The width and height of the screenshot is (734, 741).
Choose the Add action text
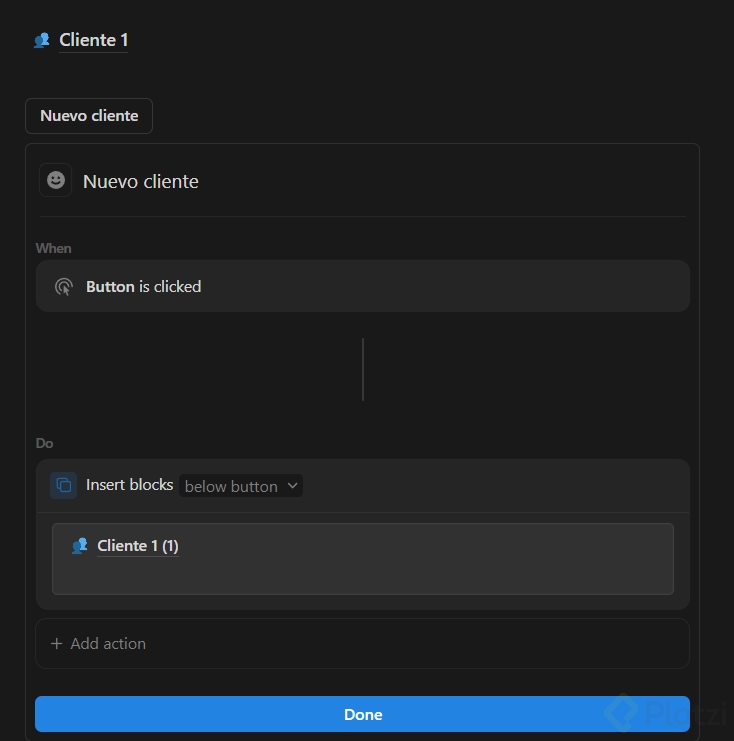108,644
